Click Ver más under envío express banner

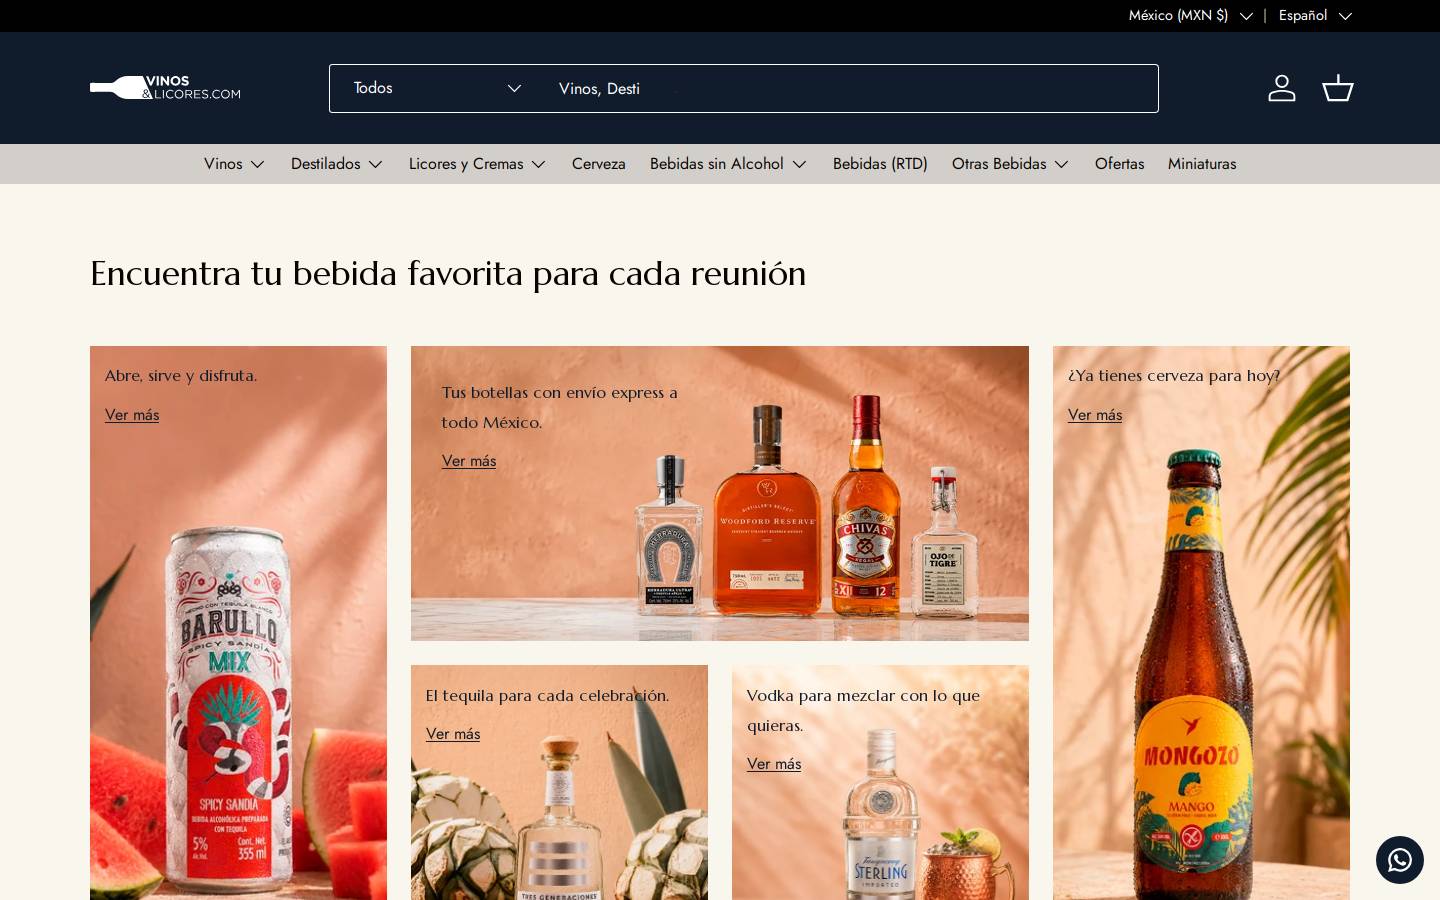(469, 461)
